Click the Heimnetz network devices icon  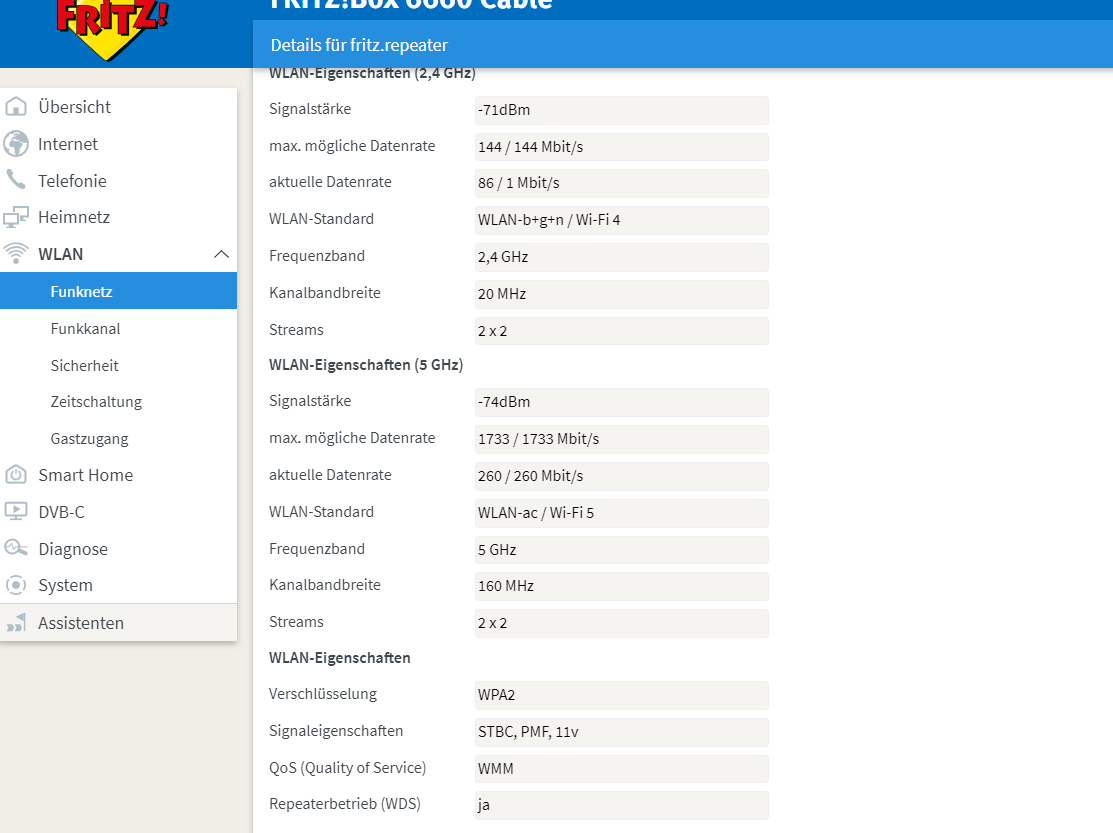pos(16,217)
